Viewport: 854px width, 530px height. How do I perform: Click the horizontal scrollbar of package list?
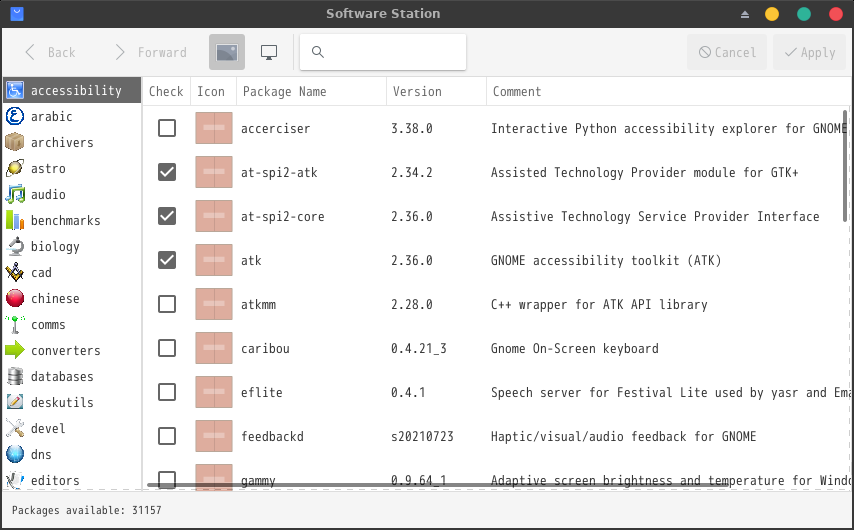coord(438,484)
